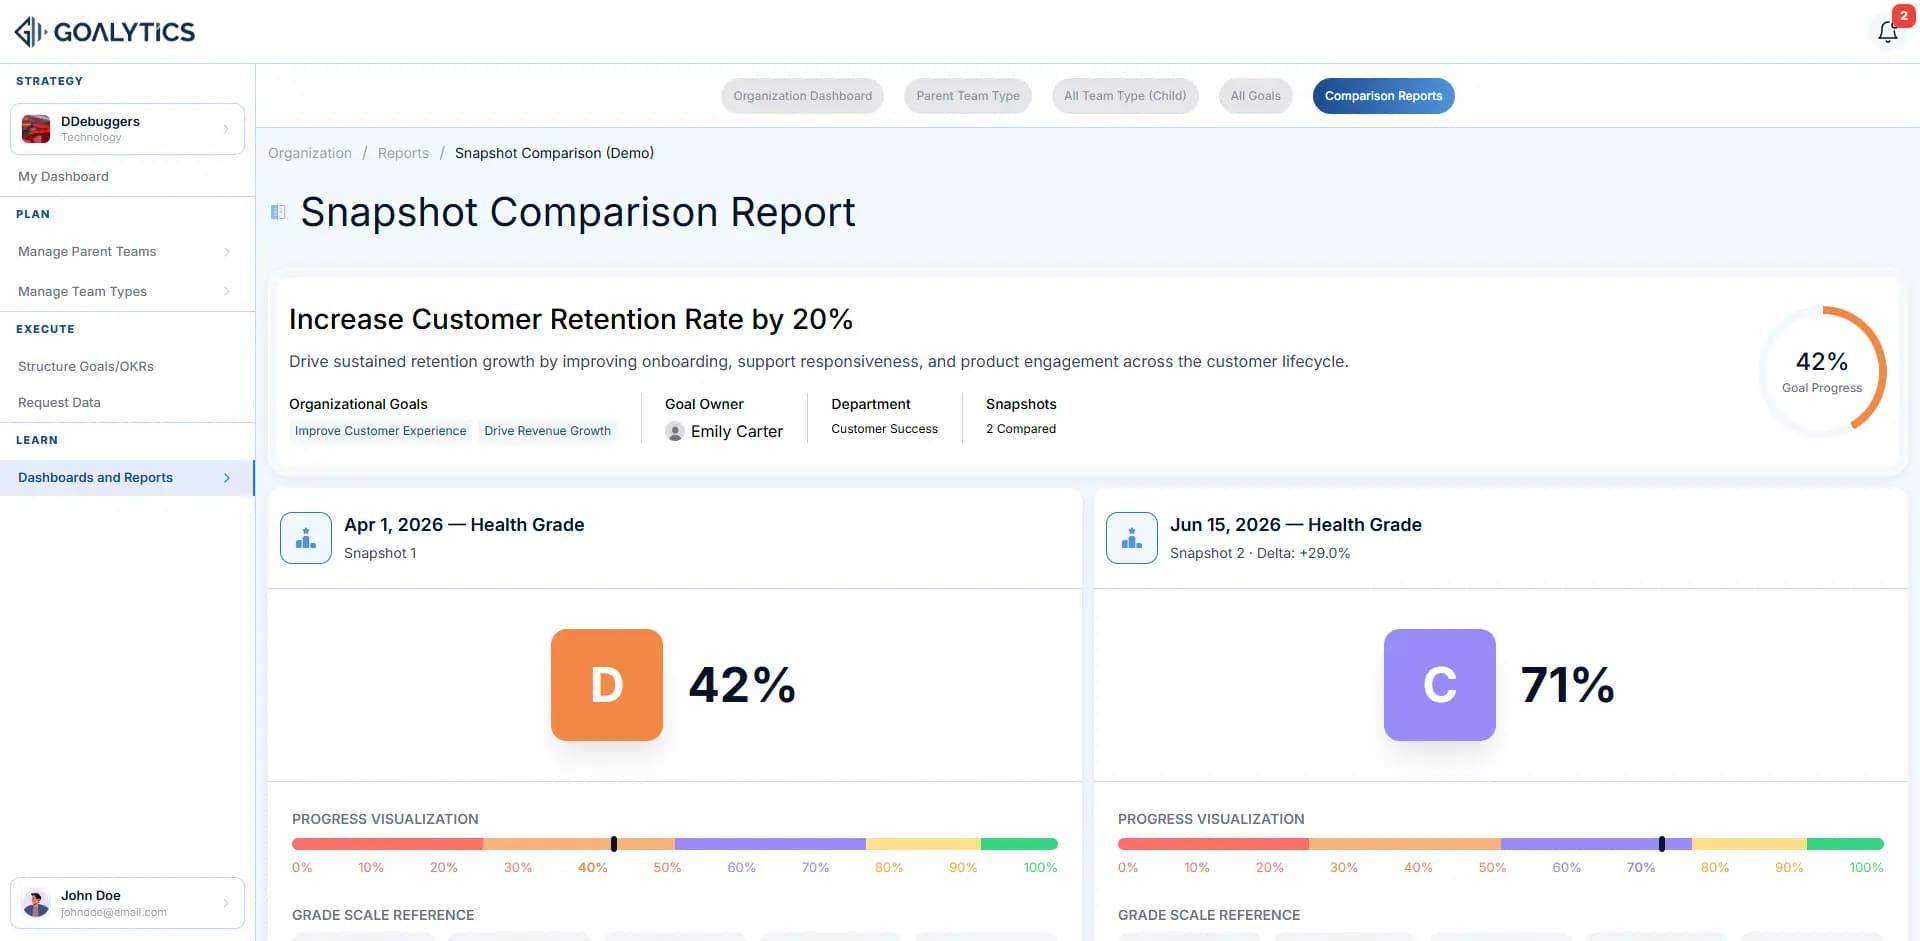Open Request Data in the sidebar
1920x941 pixels.
pos(59,403)
